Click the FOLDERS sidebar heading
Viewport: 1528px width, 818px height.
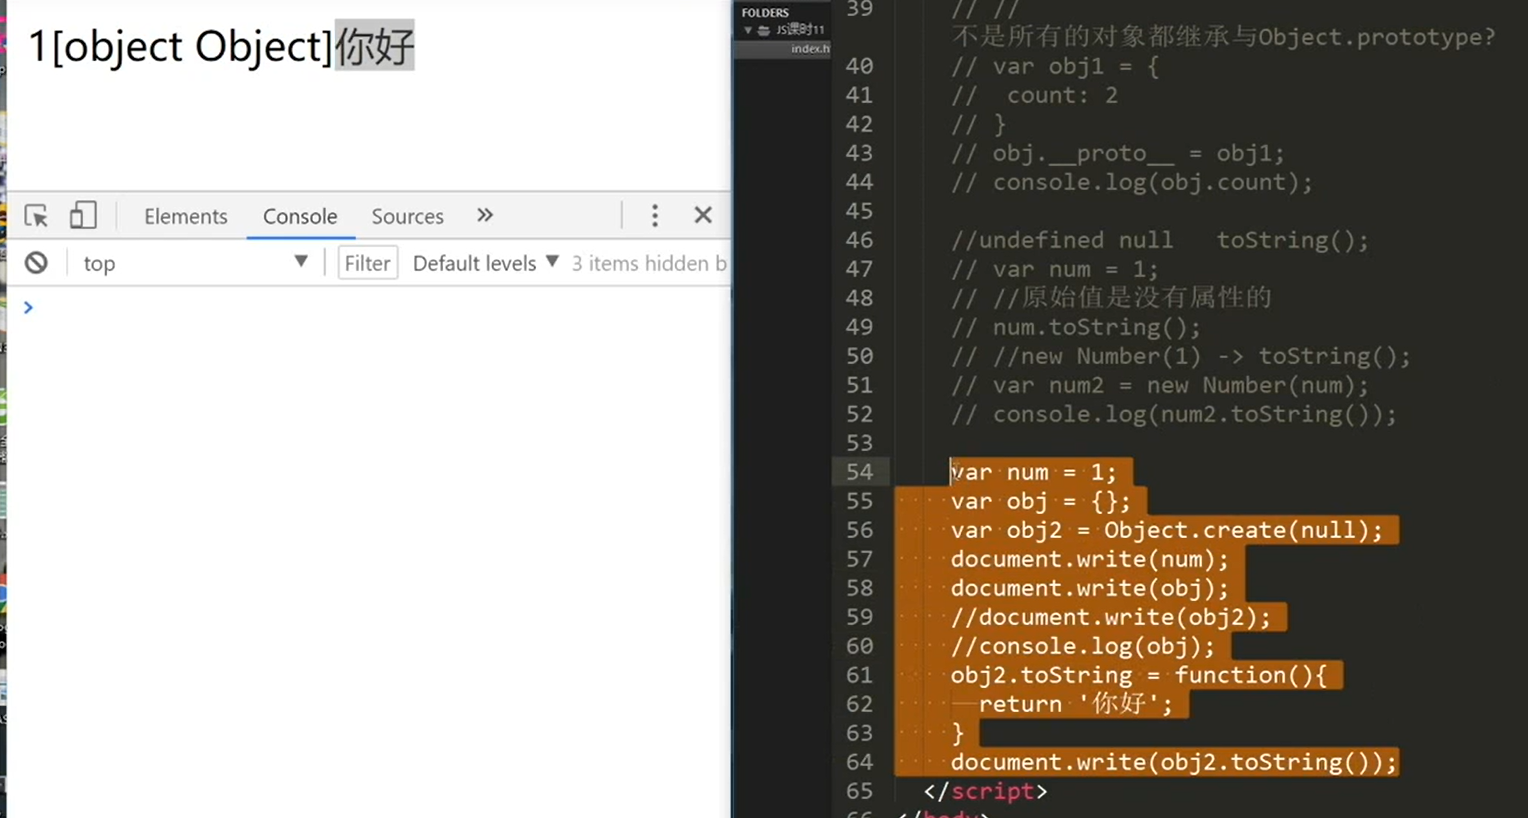765,13
